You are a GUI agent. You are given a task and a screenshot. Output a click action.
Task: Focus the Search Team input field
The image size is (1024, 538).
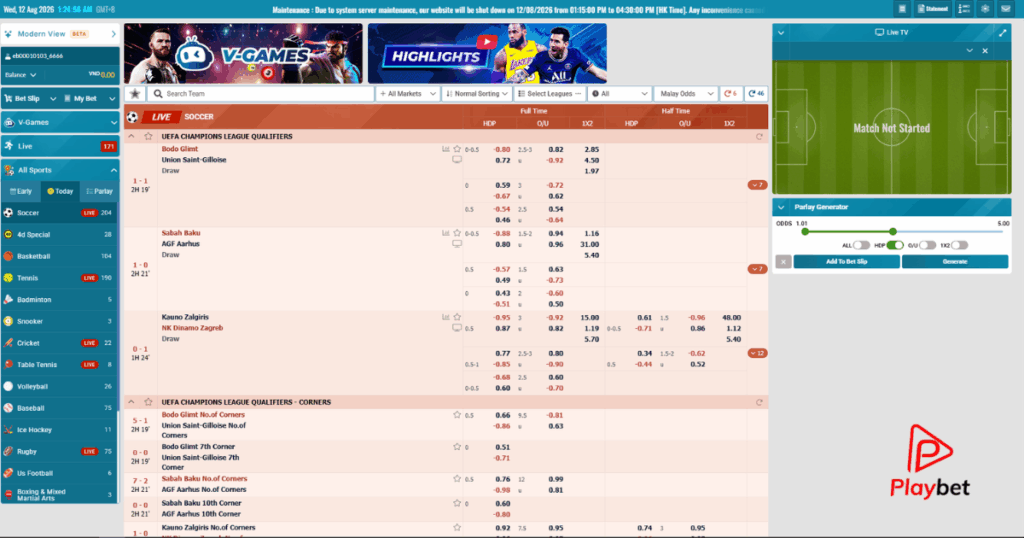(261, 93)
